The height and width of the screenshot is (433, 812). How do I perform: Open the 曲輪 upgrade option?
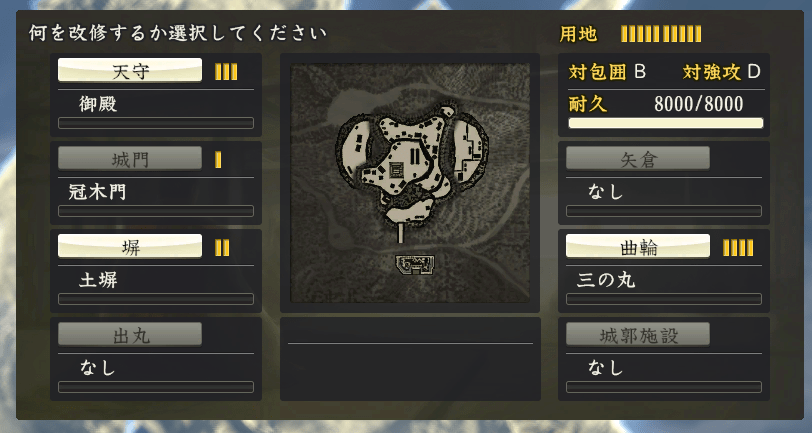pyautogui.click(x=637, y=246)
